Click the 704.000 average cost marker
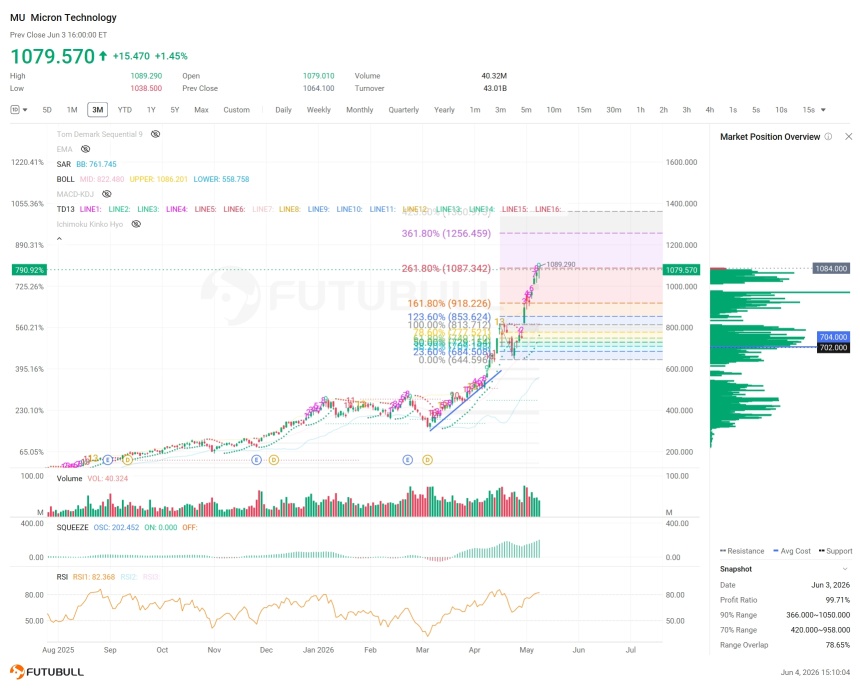The width and height of the screenshot is (860, 689). (x=833, y=337)
